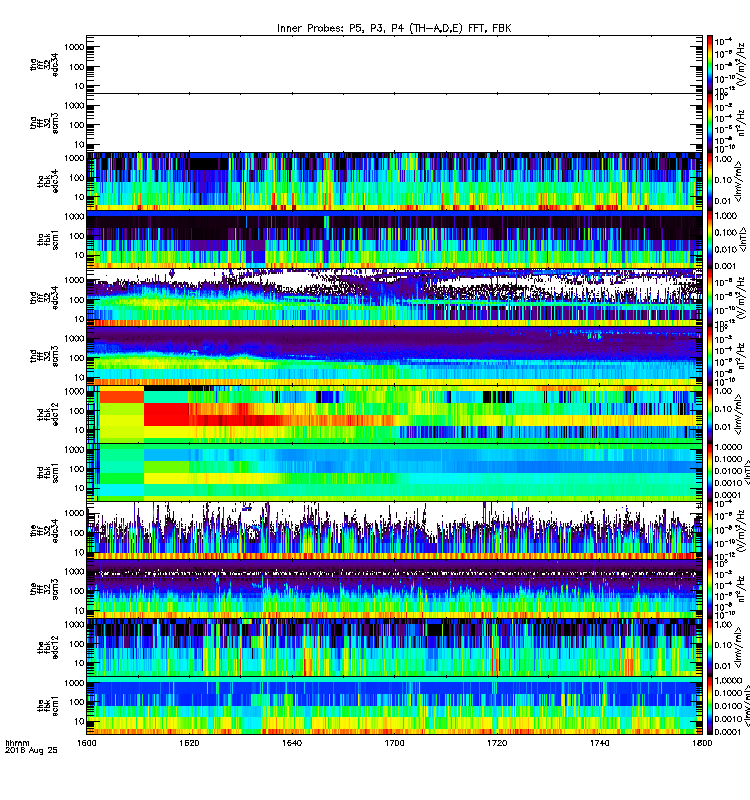The width and height of the screenshot is (750, 800).
Task: Click the the fbk edc12 spectrogram panel
Action: tap(394, 647)
